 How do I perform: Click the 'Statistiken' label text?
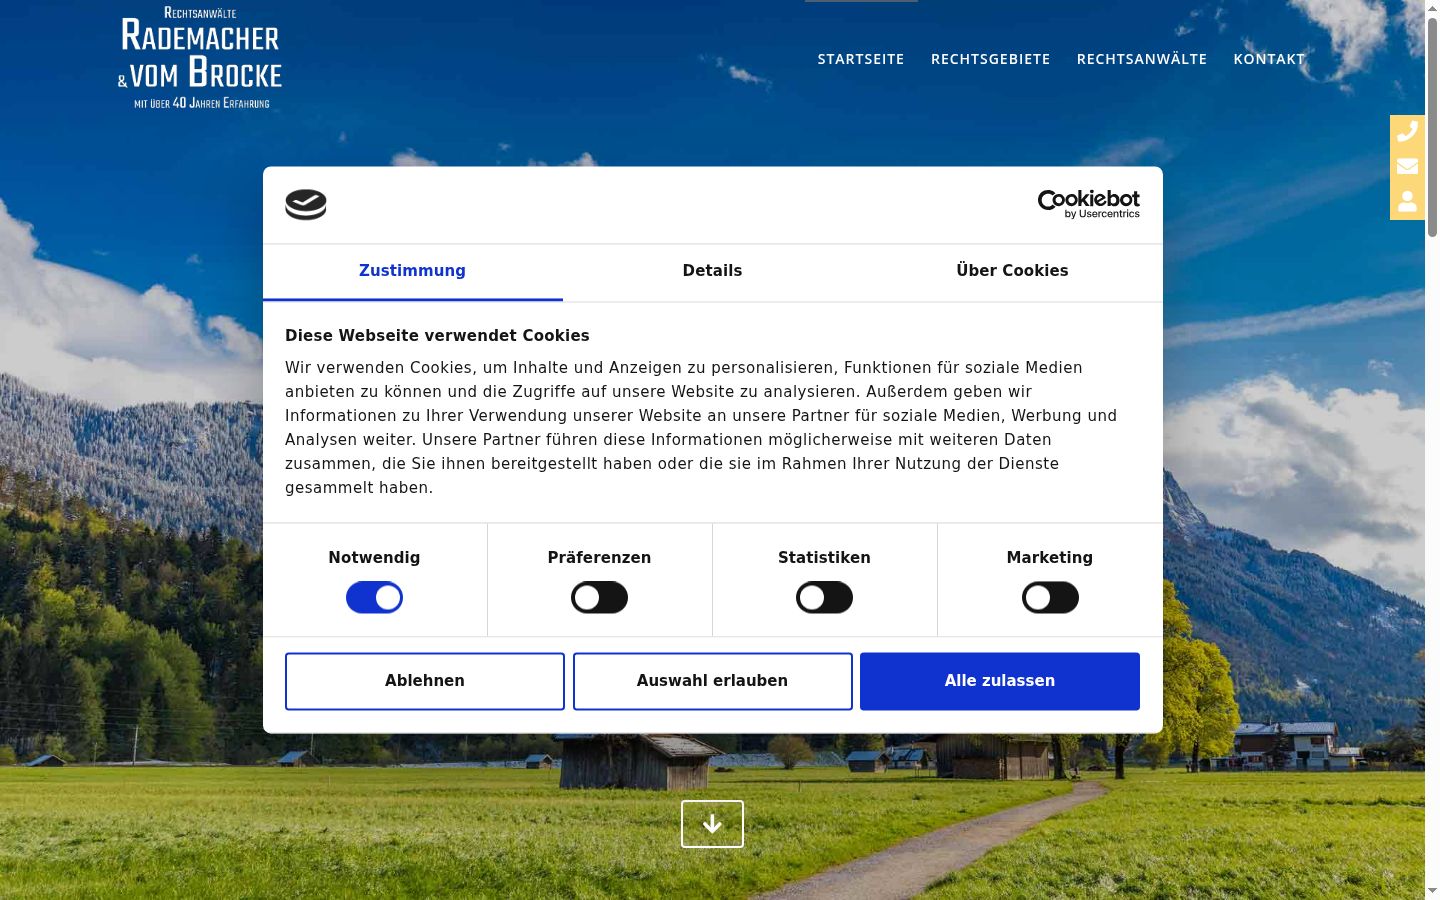pyautogui.click(x=824, y=558)
